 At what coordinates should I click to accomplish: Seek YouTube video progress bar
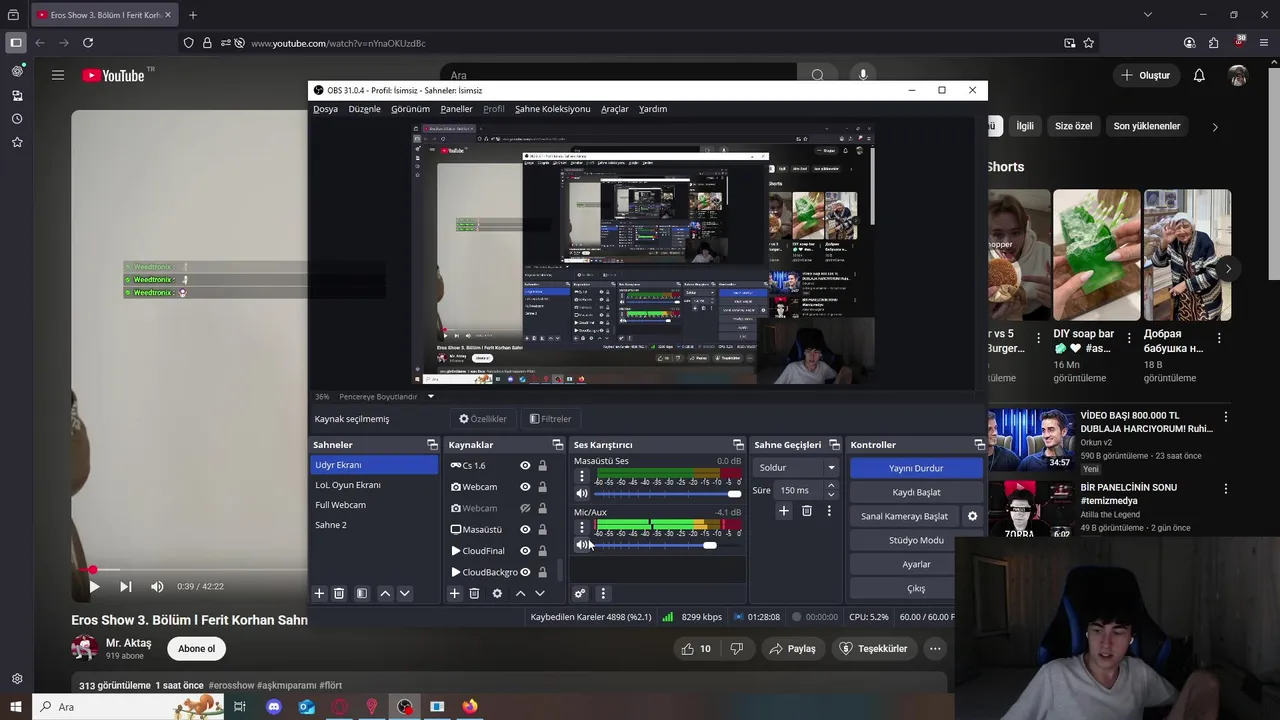[190, 569]
